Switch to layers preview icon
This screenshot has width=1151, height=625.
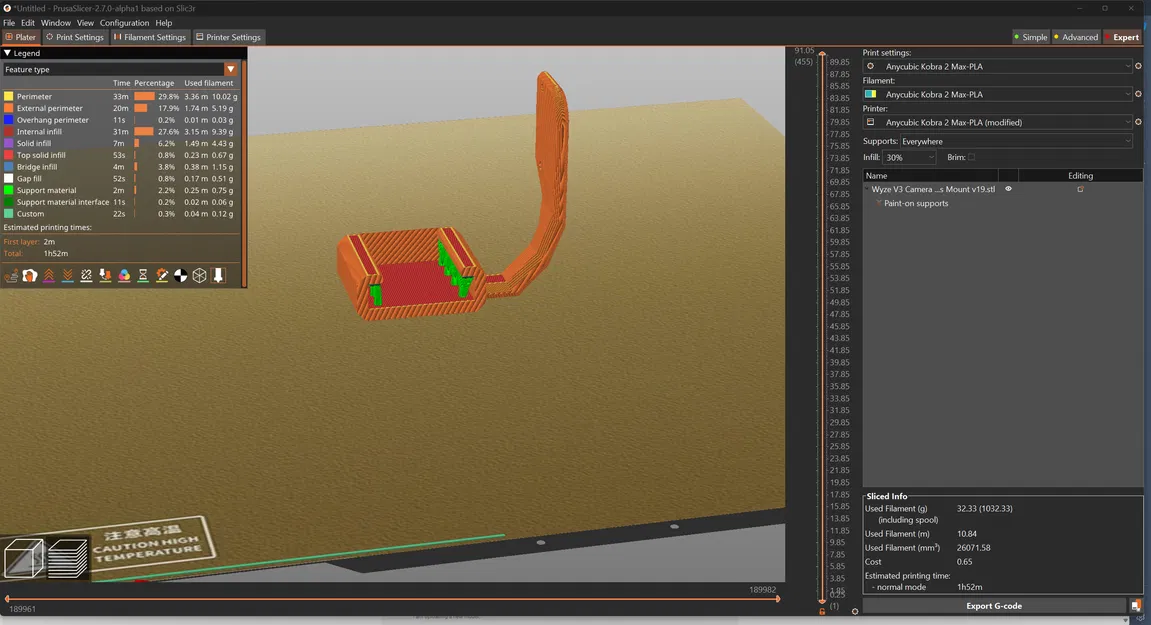68,558
